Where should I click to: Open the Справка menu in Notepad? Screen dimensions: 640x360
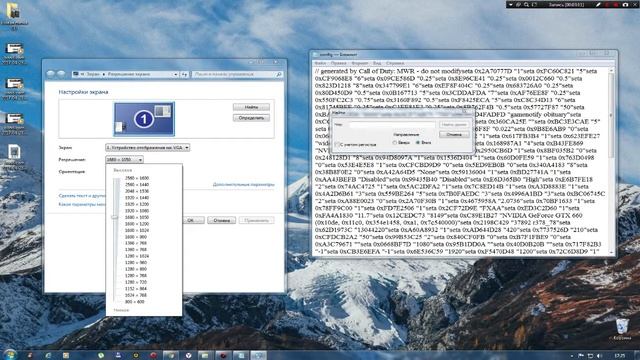(395, 63)
